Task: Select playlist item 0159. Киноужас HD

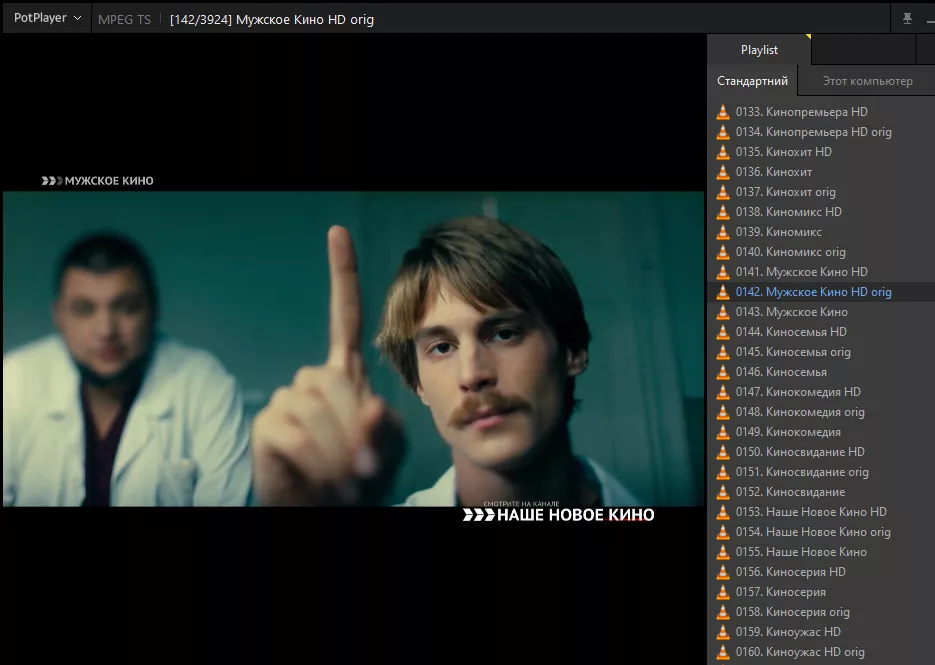Action: (x=821, y=632)
